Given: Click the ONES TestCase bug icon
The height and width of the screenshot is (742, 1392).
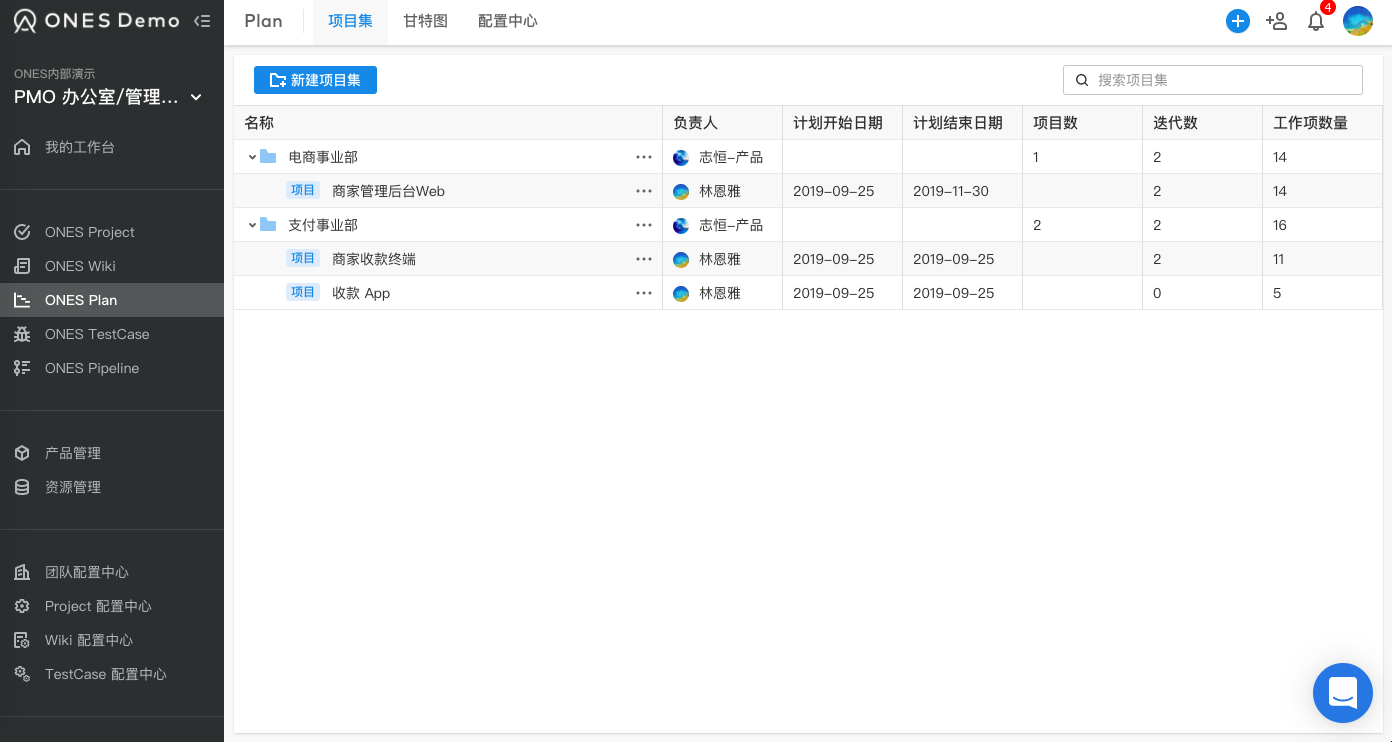Looking at the screenshot, I should click(x=22, y=334).
